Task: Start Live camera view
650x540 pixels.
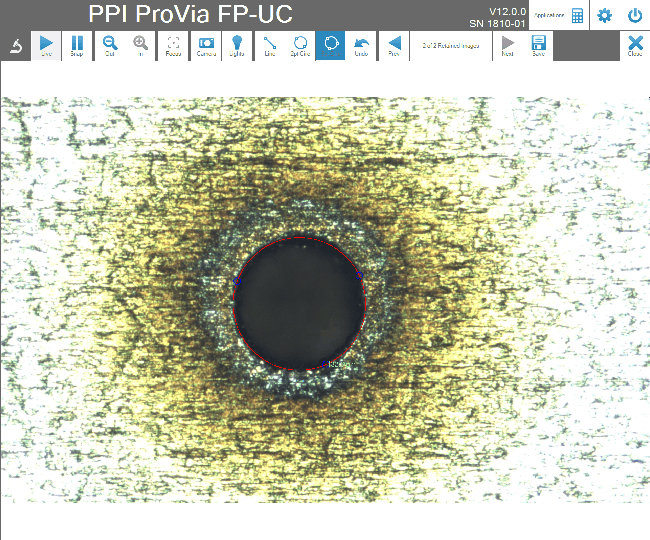Action: (47, 46)
